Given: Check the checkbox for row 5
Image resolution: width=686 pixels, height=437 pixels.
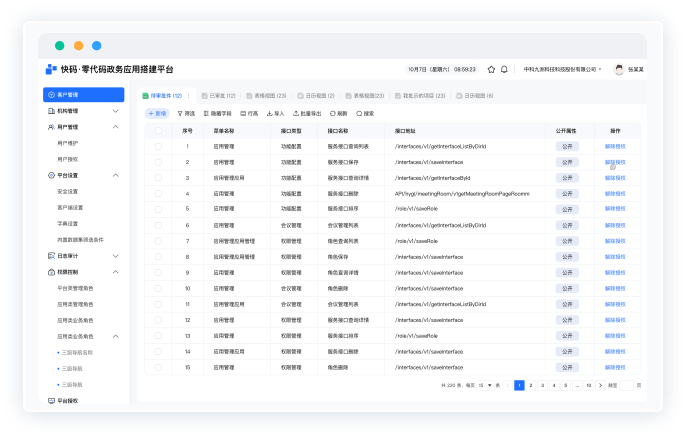Looking at the screenshot, I should [157, 209].
